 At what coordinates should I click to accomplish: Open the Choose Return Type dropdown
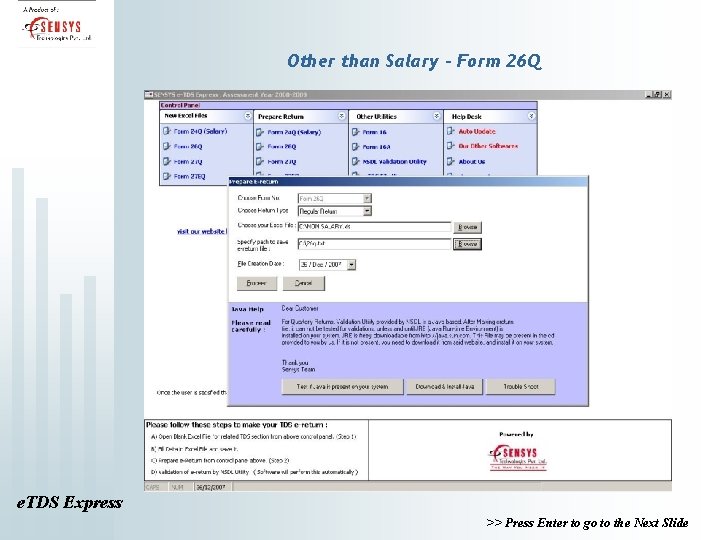coord(367,211)
